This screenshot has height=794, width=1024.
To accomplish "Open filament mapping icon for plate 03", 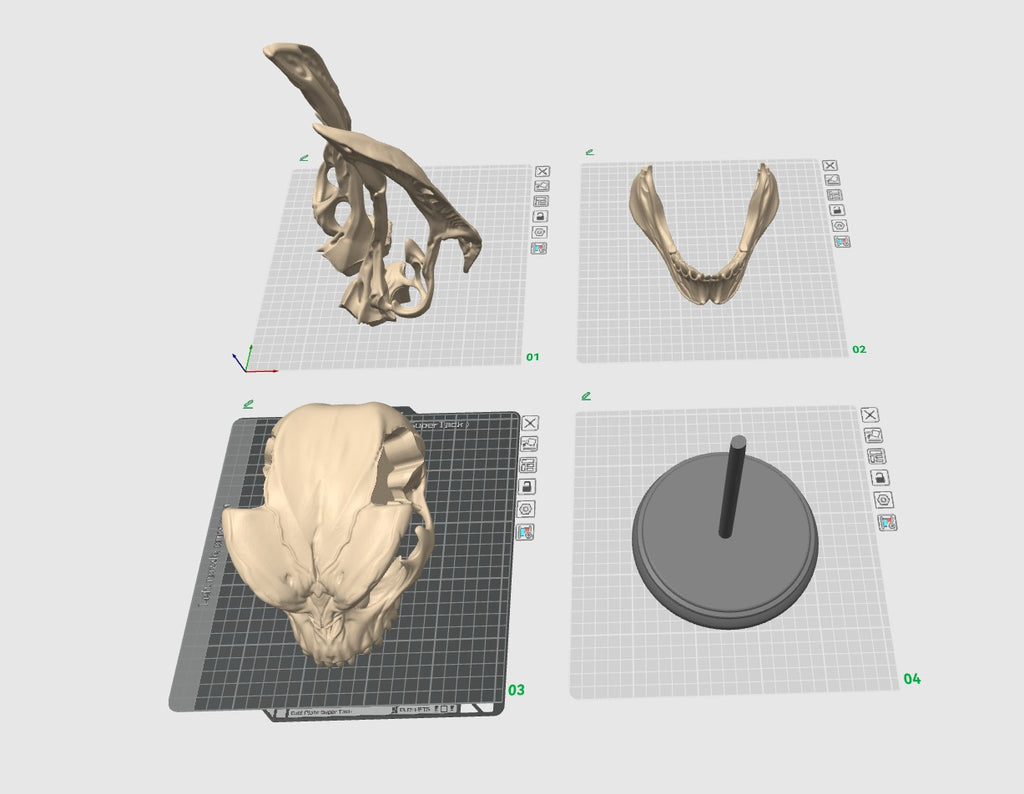I will coord(525,532).
